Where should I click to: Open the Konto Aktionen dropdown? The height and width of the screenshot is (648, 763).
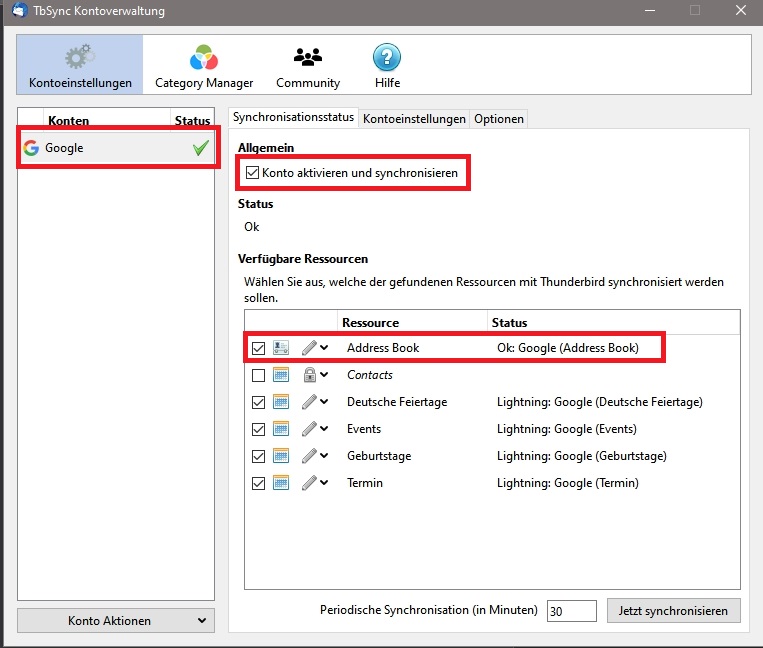click(116, 621)
